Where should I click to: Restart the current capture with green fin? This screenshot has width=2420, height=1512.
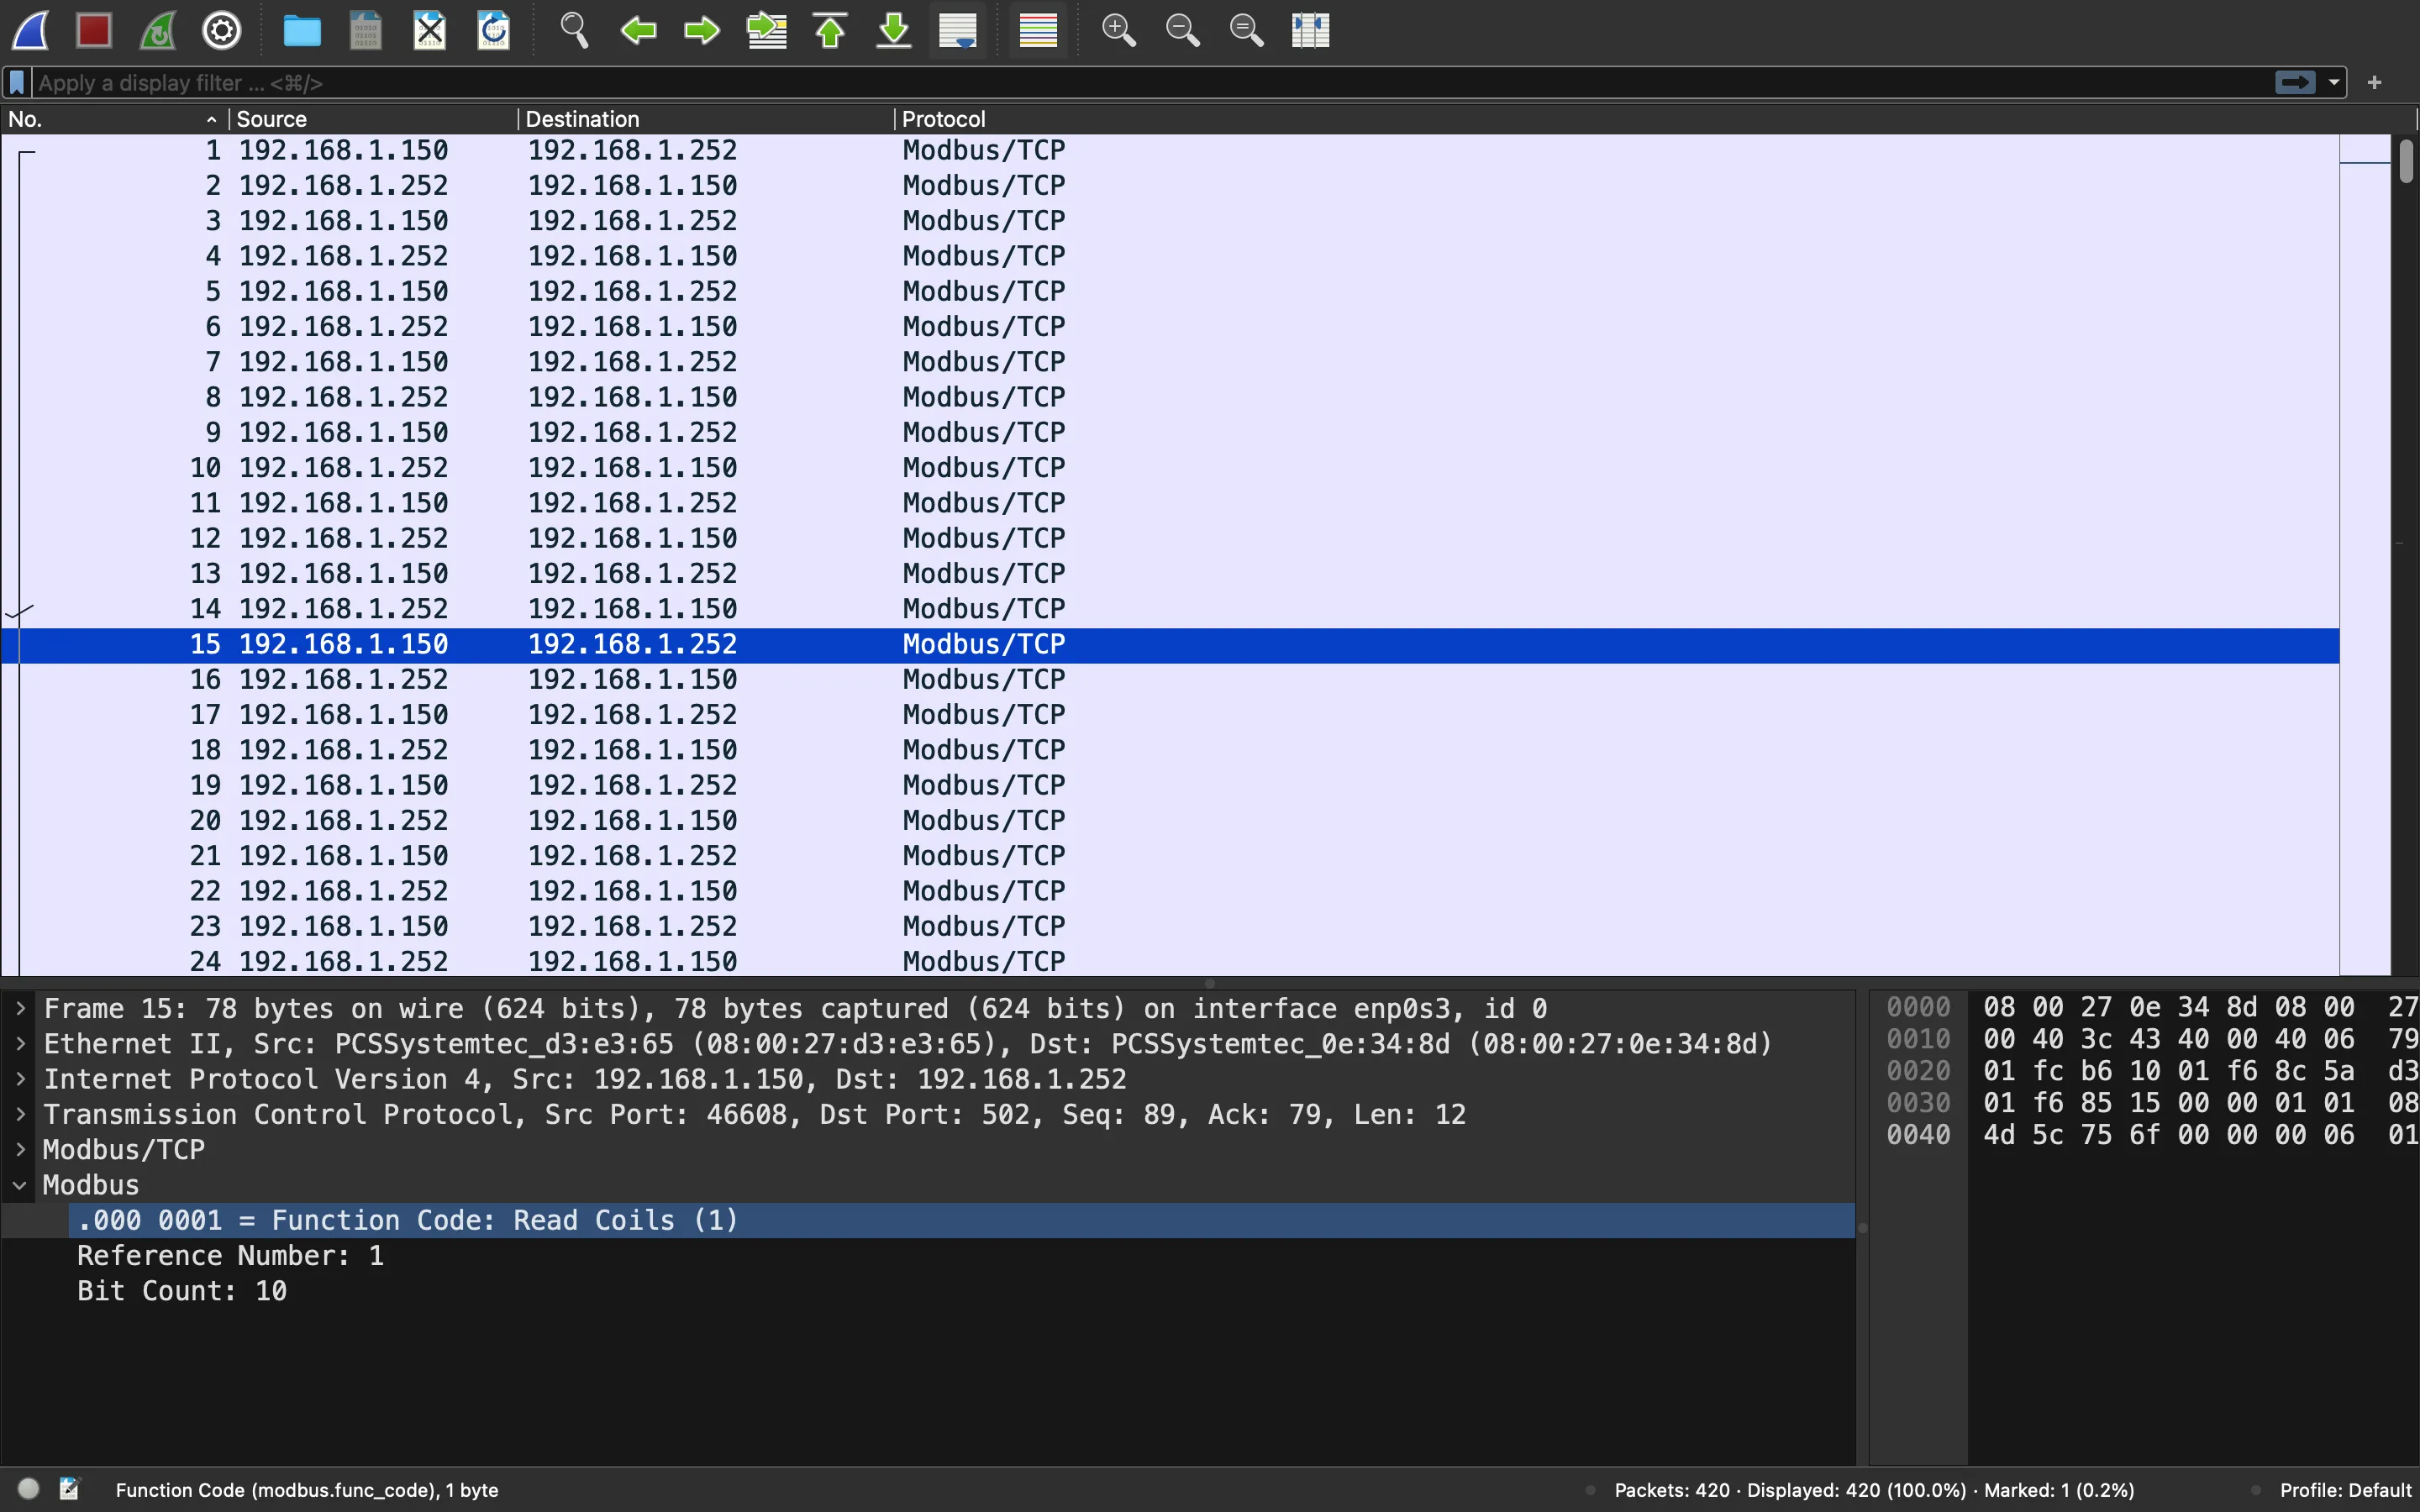point(158,30)
